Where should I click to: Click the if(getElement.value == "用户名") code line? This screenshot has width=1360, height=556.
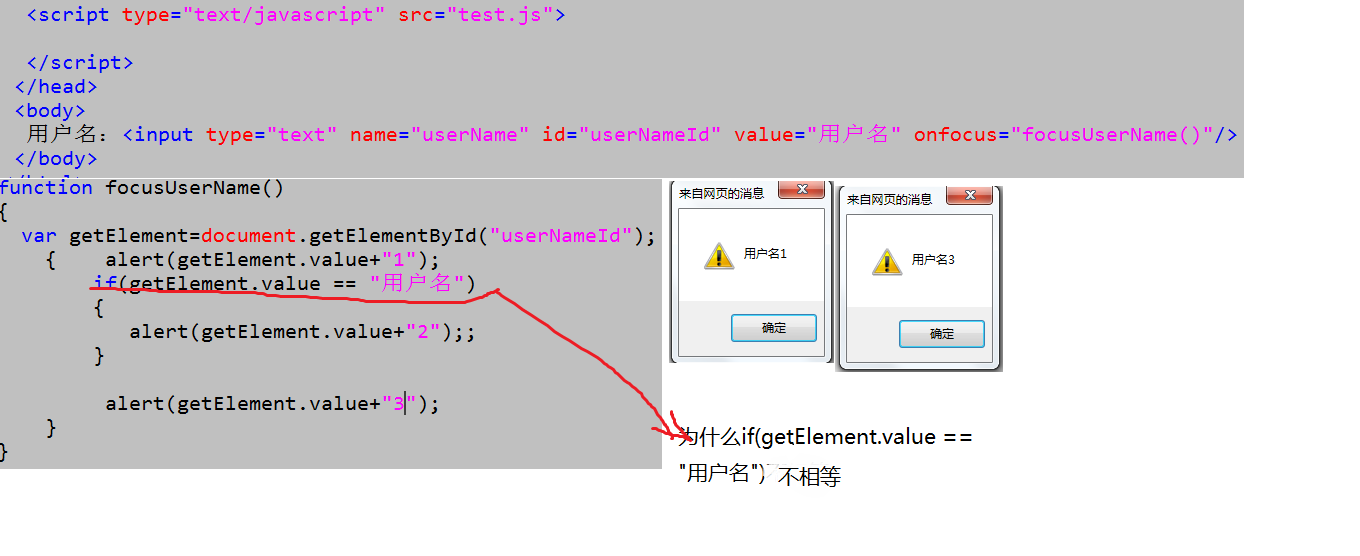[285, 284]
